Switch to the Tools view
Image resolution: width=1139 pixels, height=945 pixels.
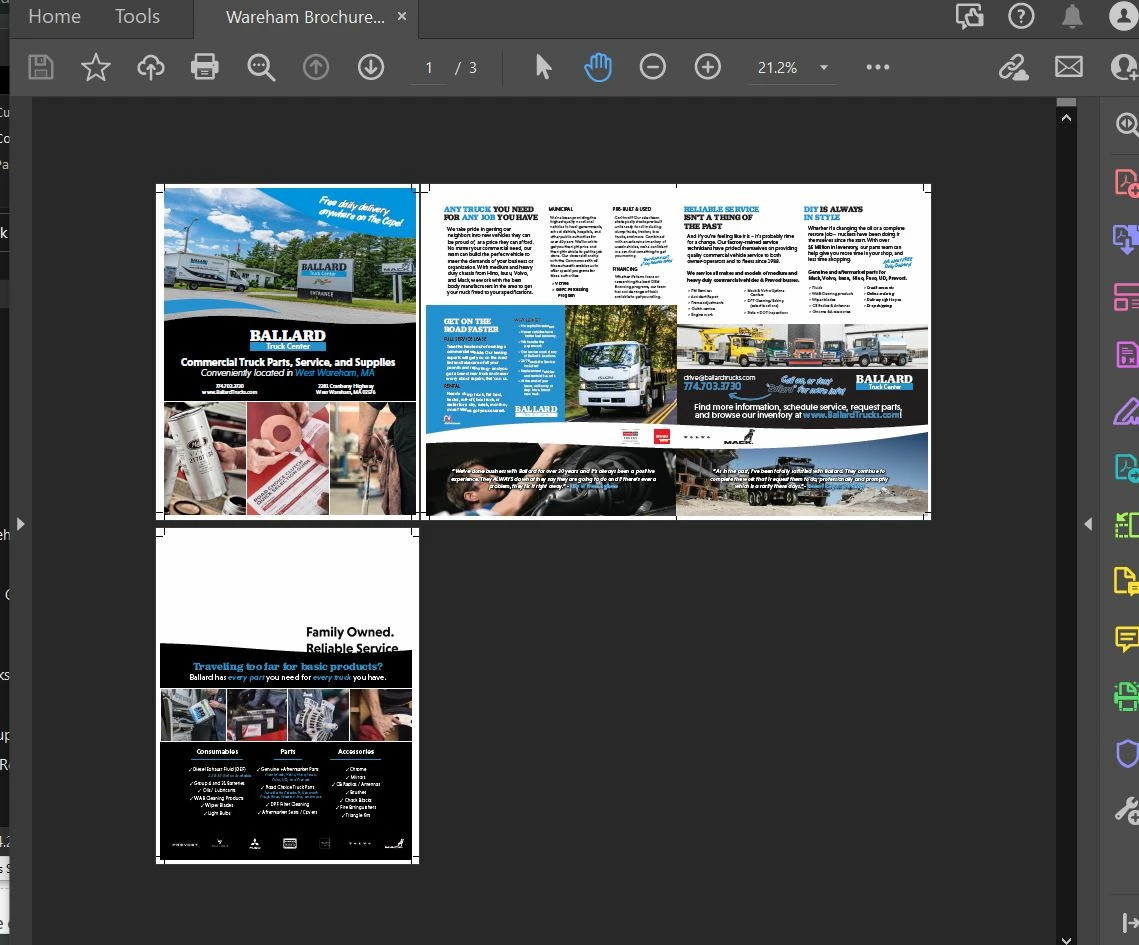point(137,16)
